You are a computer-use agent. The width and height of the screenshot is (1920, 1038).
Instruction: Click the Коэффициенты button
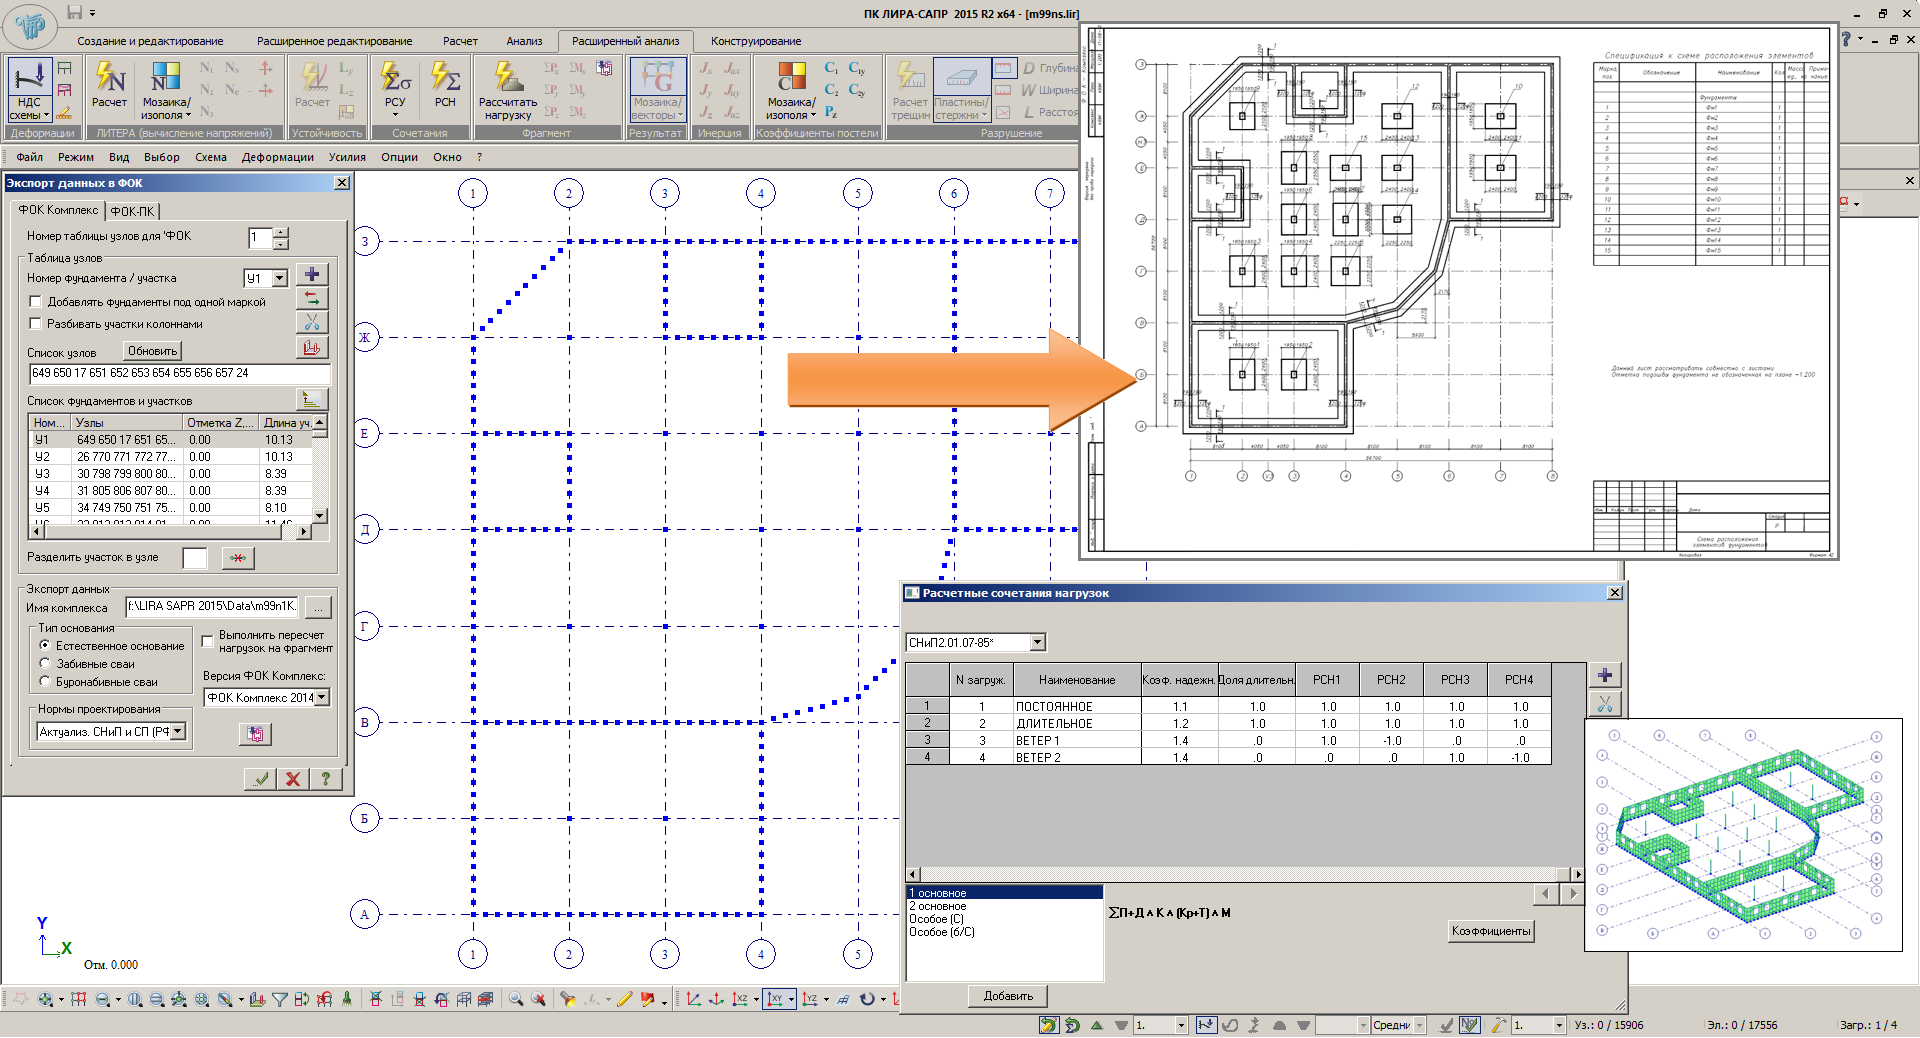click(1490, 931)
